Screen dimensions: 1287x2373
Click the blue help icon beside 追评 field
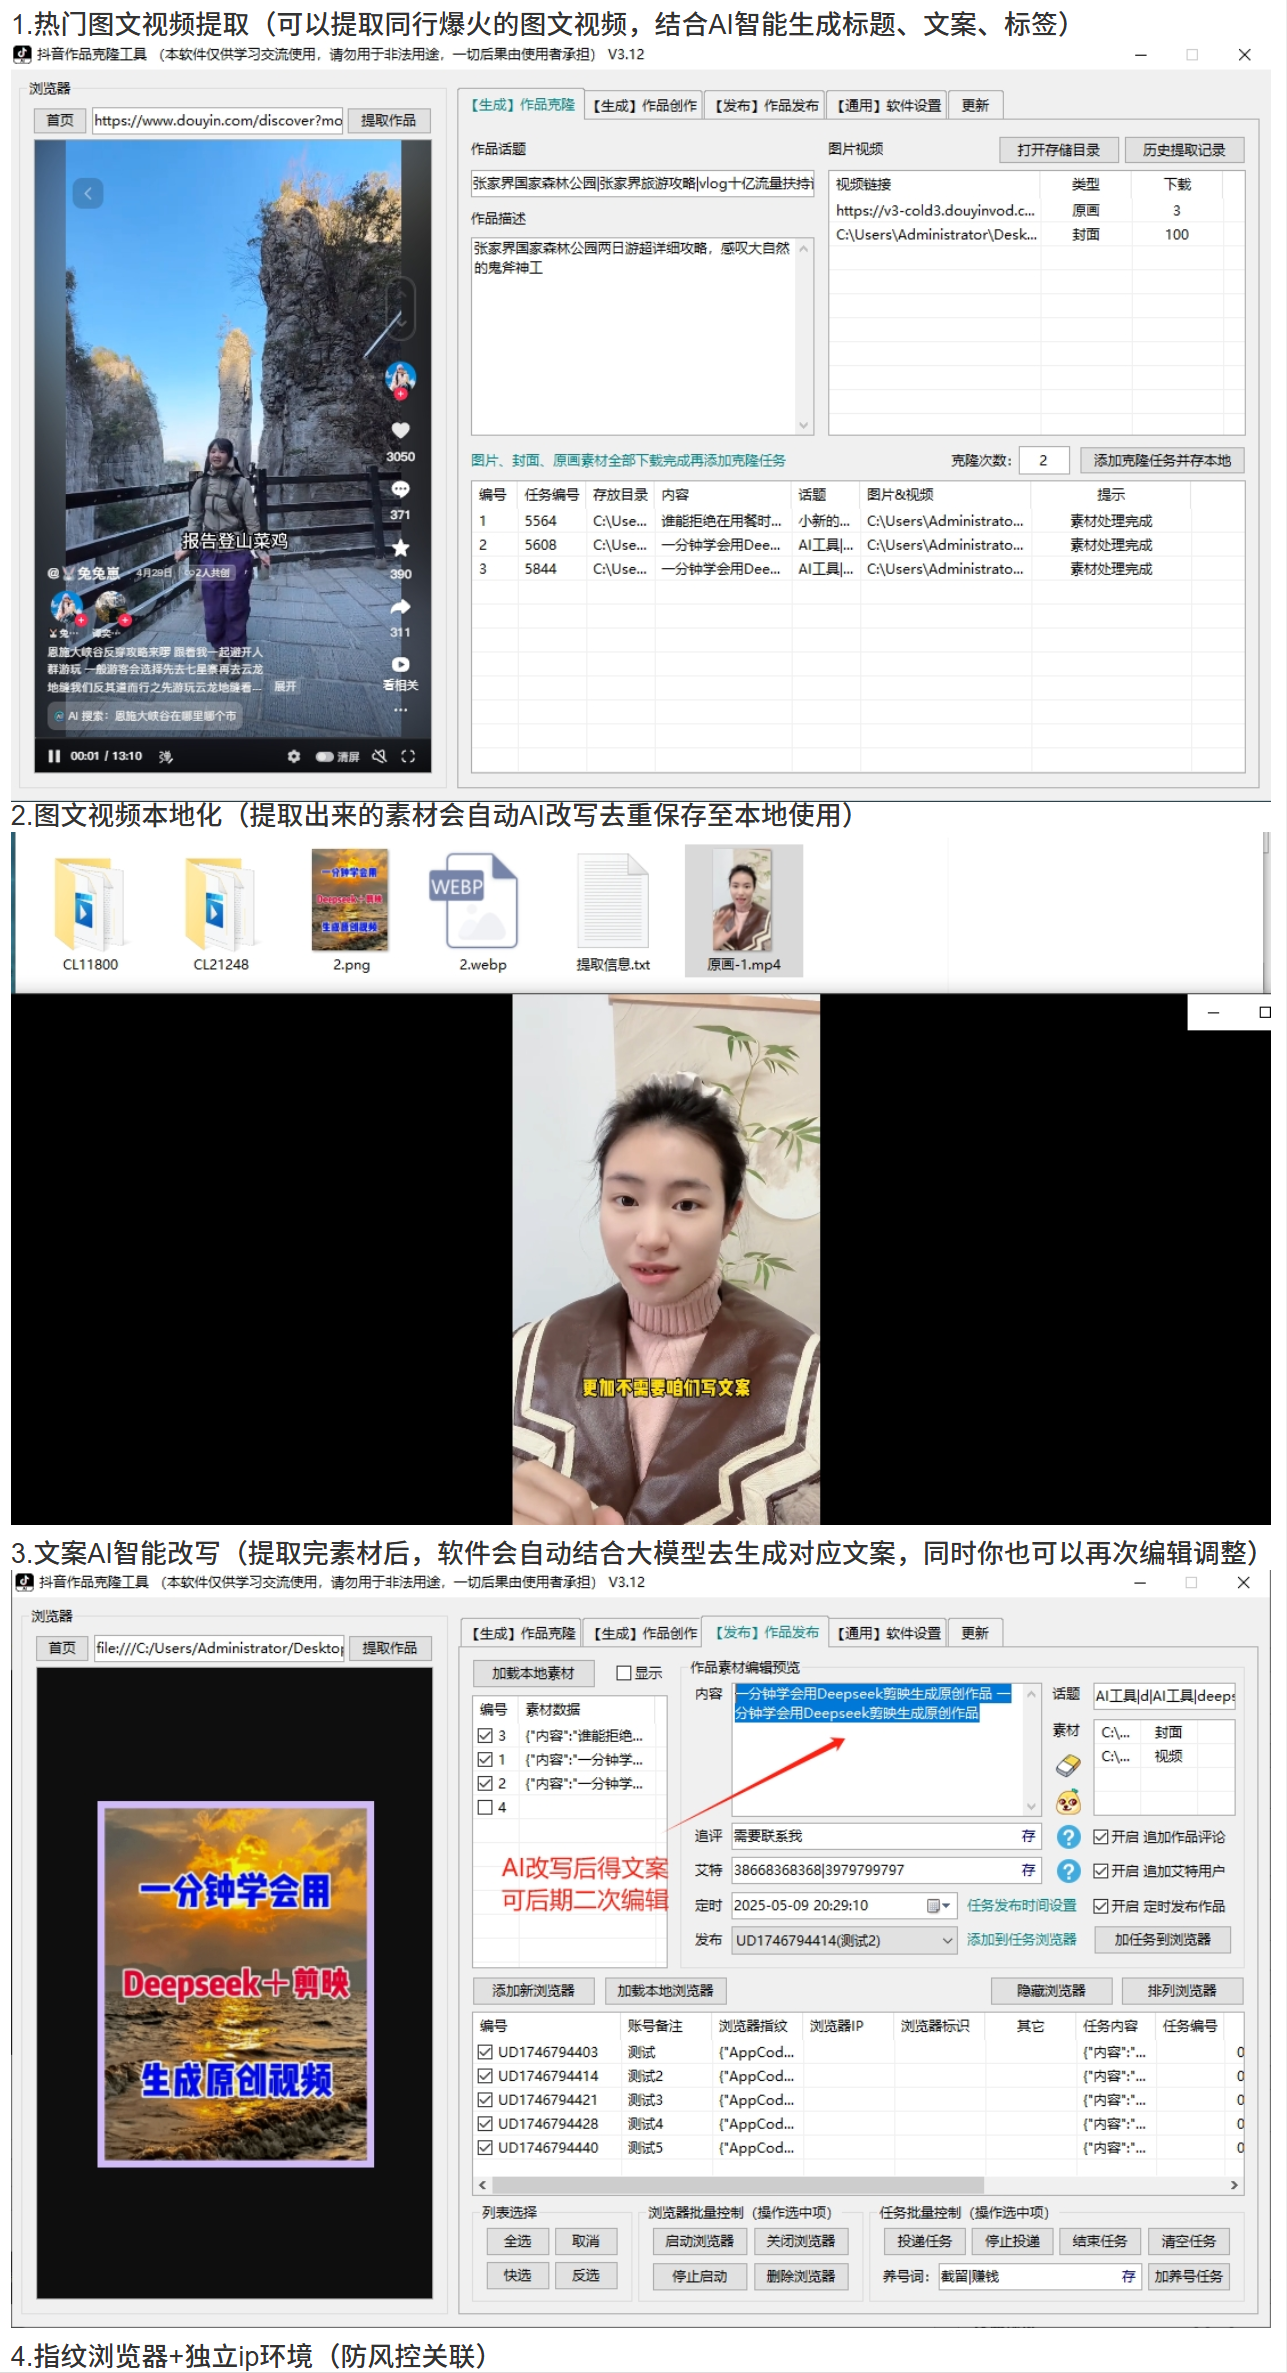coord(1069,1836)
